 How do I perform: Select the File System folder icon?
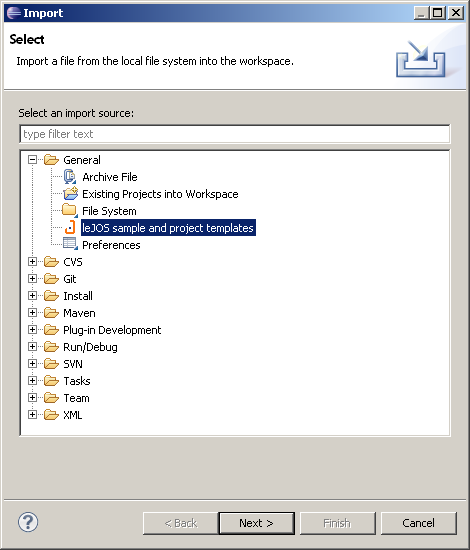(70, 210)
